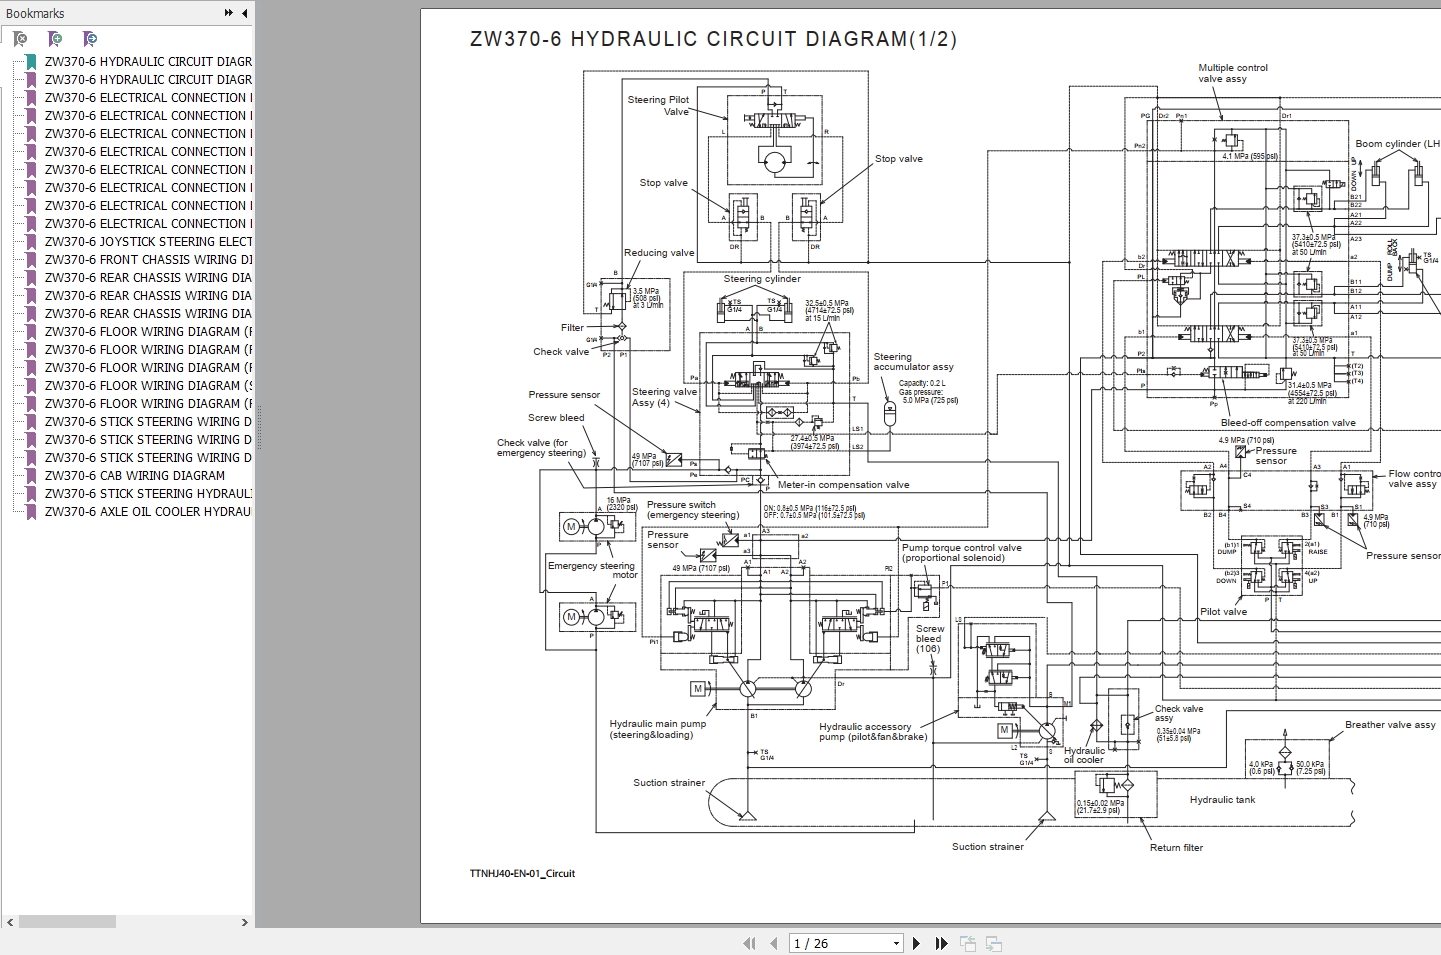Viewport: 1441px width, 955px height.
Task: Click bookmark icon of CAB WIRING DIAGRAM row
Action: [x=31, y=476]
